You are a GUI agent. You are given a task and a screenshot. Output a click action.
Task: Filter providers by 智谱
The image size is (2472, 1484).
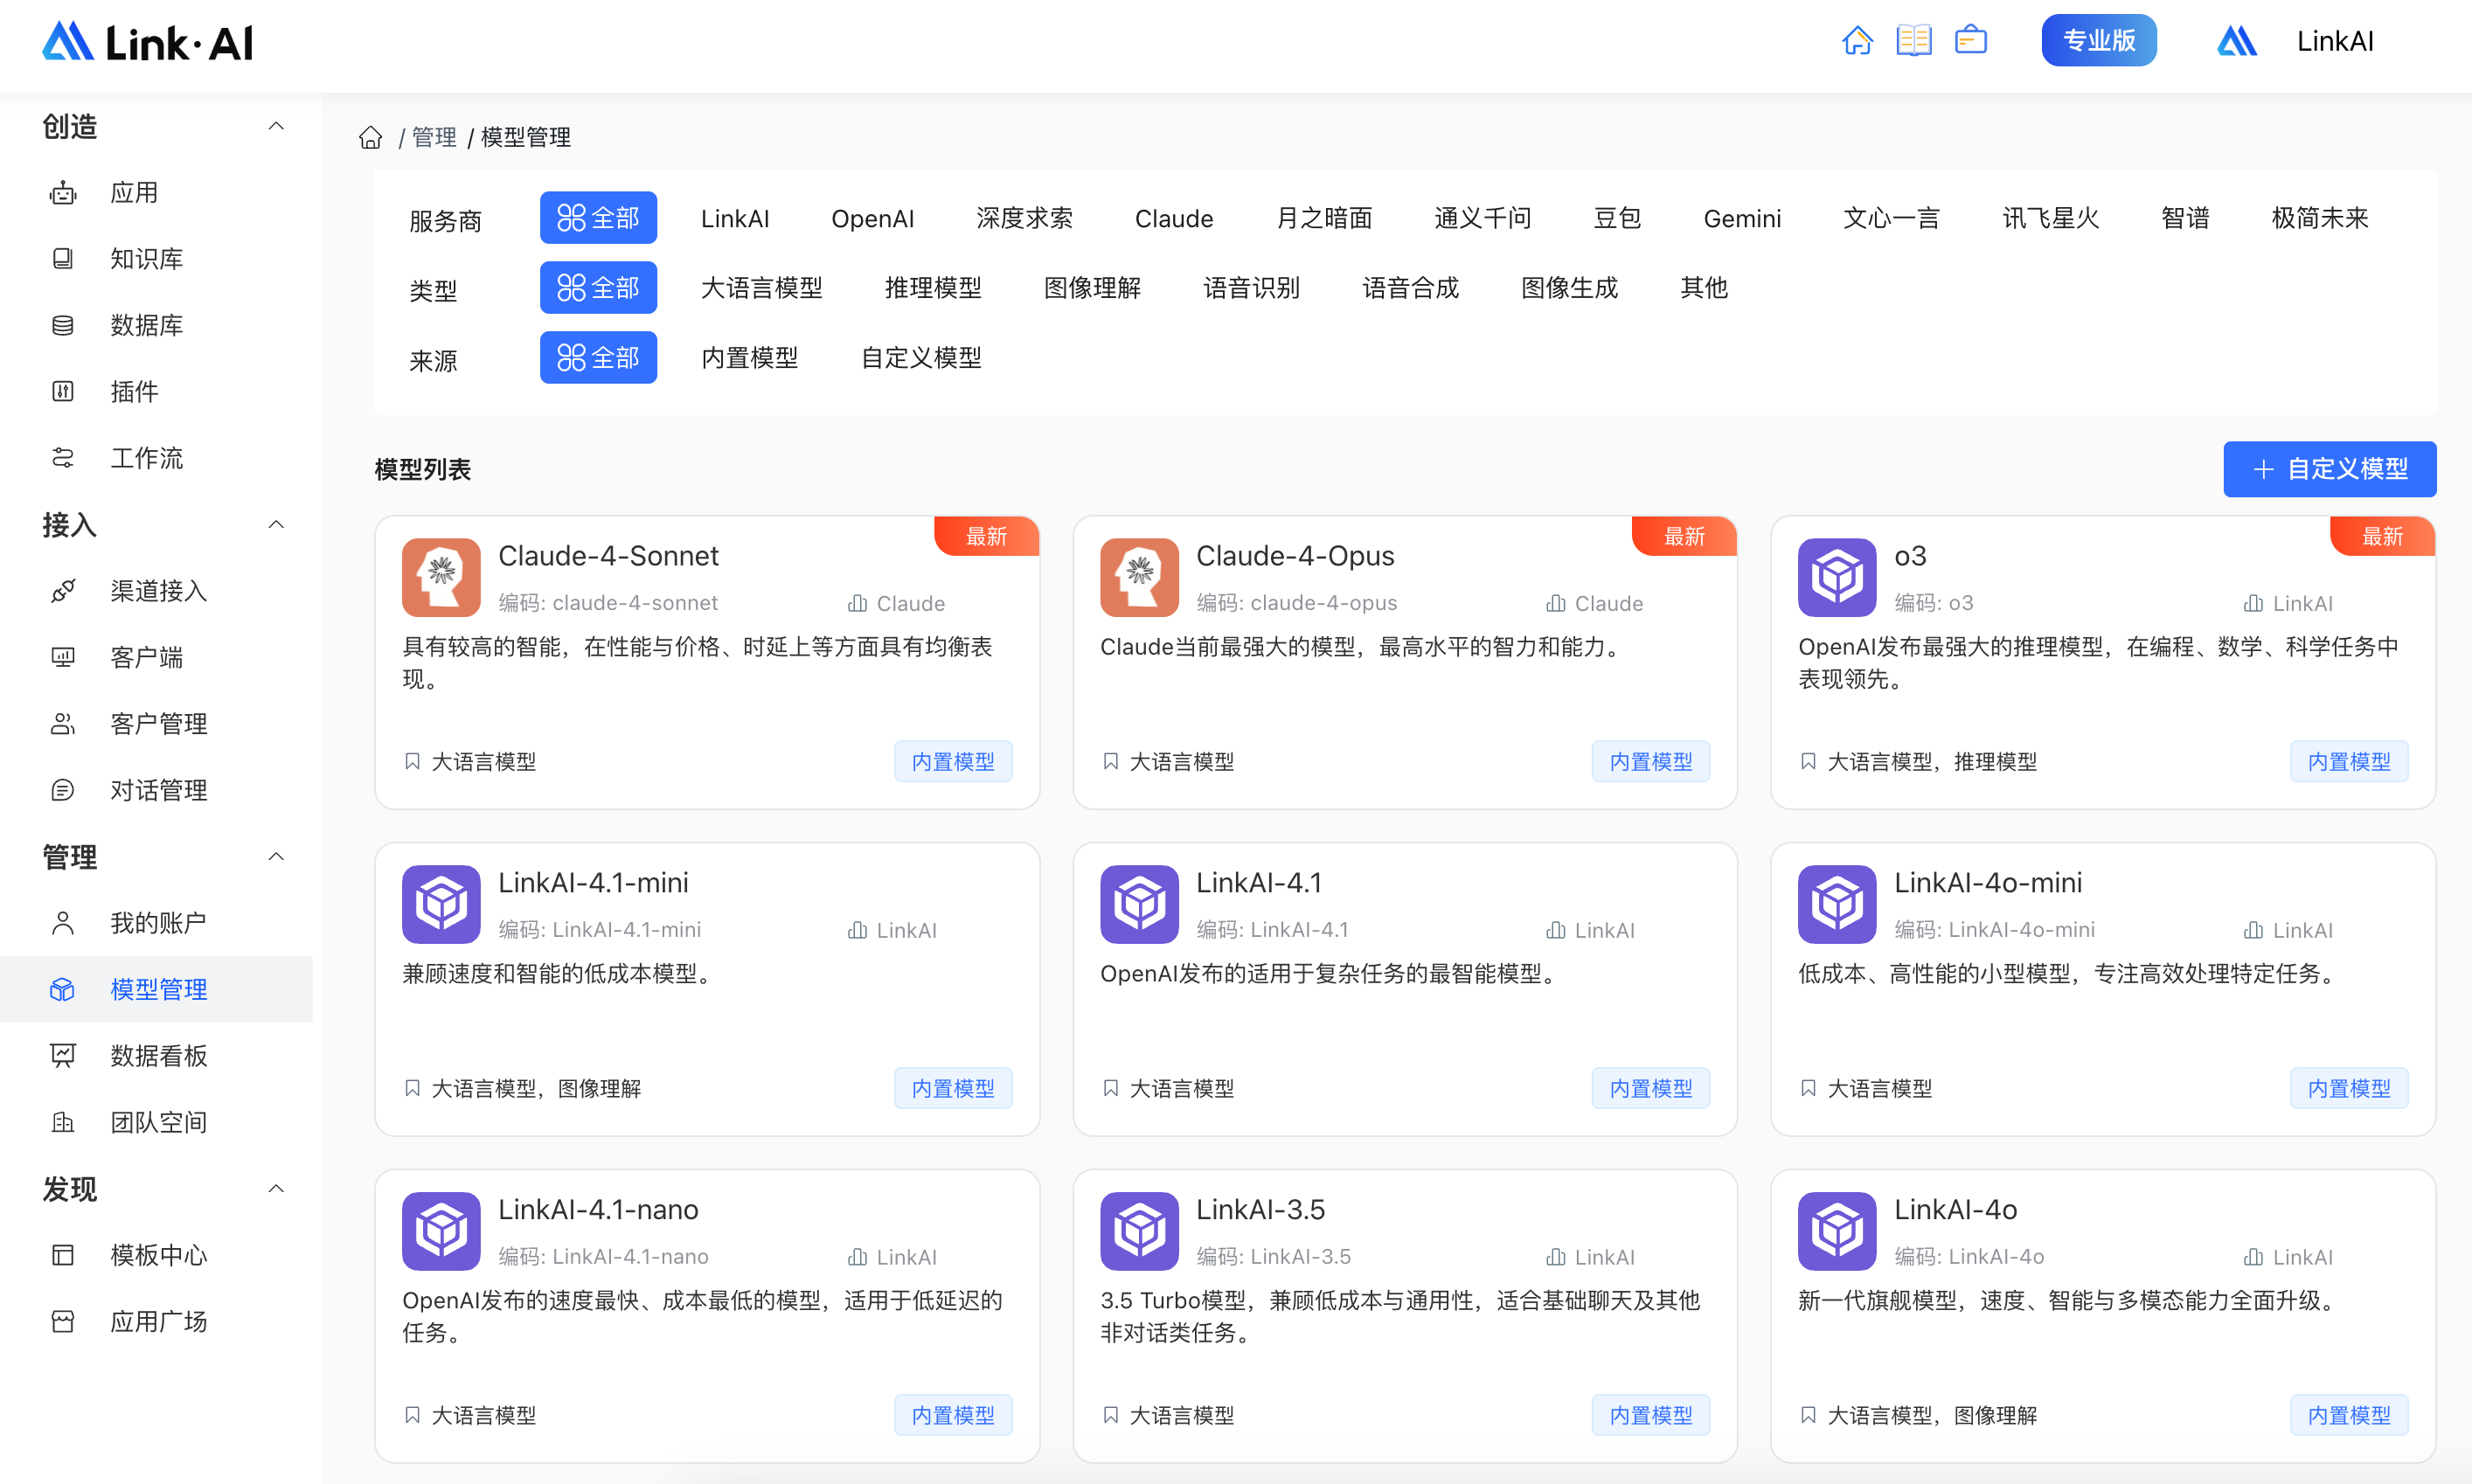(2185, 218)
